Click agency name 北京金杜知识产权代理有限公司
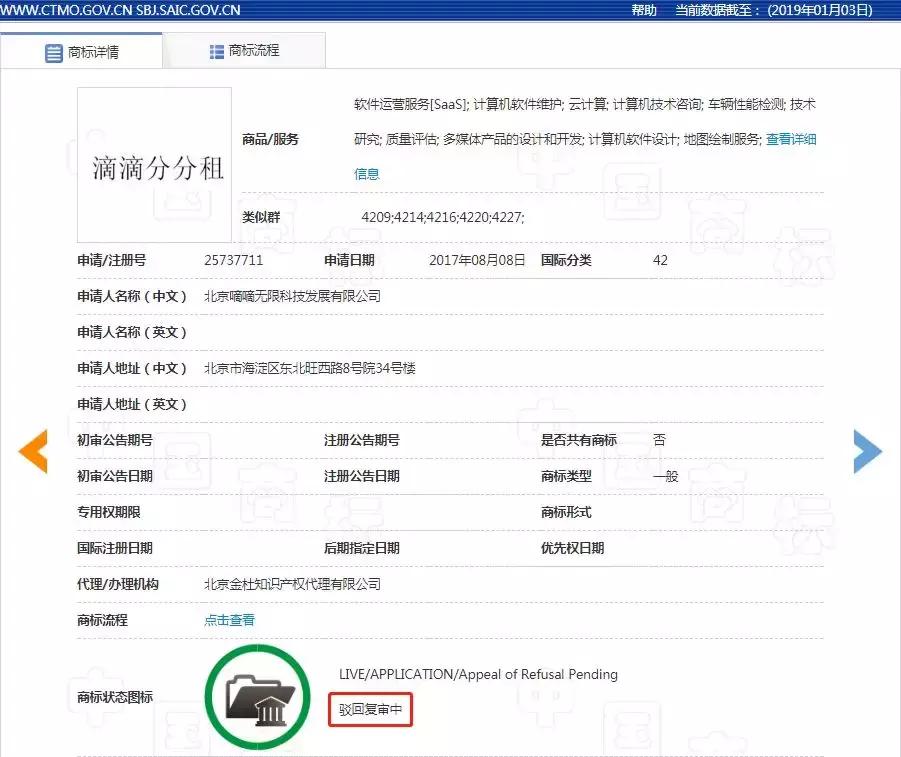This screenshot has height=757, width=901. pyautogui.click(x=292, y=583)
